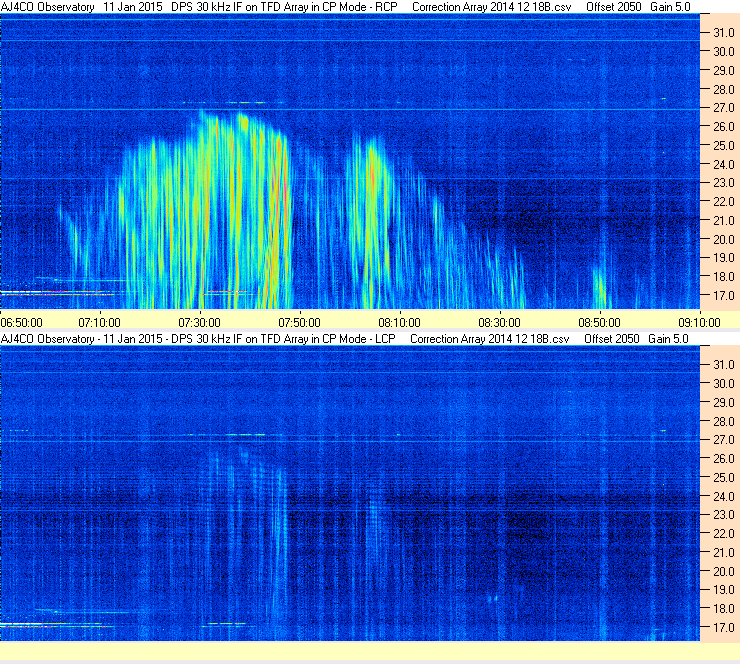This screenshot has width=740, height=664.
Task: Click the isolated burst near 08:50 in RCP spectrogram
Action: (x=599, y=287)
